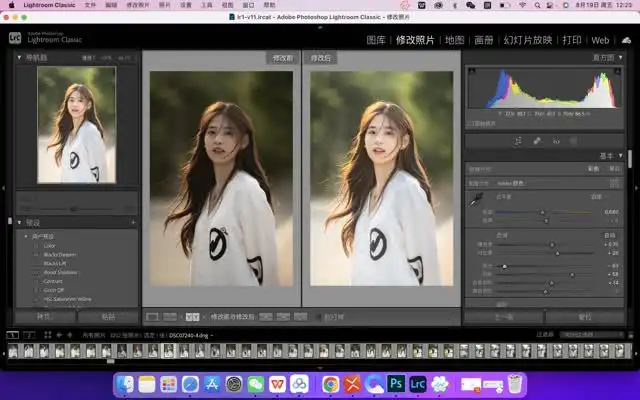Viewport: 640px width, 400px height.
Task: Collapse the 用户预设 preset folder
Action: [x=25, y=235]
